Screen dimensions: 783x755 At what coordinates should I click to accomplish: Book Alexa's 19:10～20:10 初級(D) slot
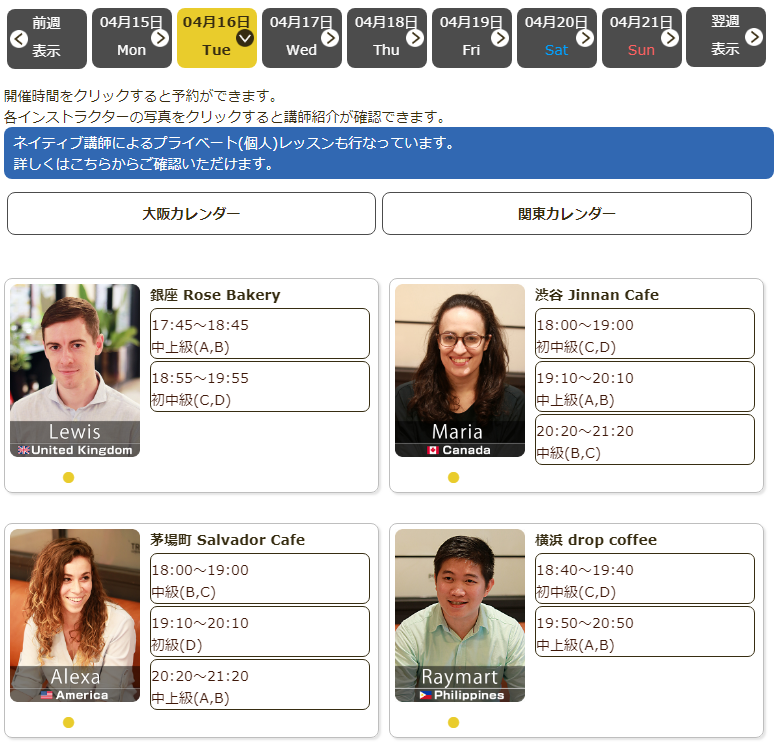point(260,632)
